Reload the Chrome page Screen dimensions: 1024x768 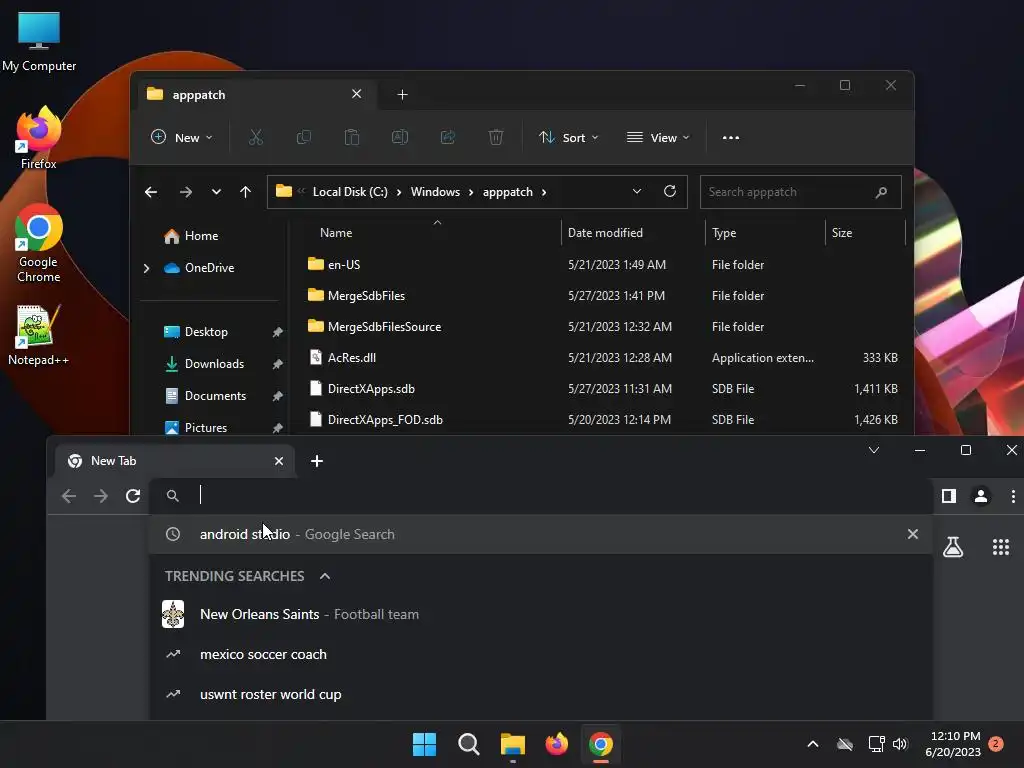[x=133, y=496]
